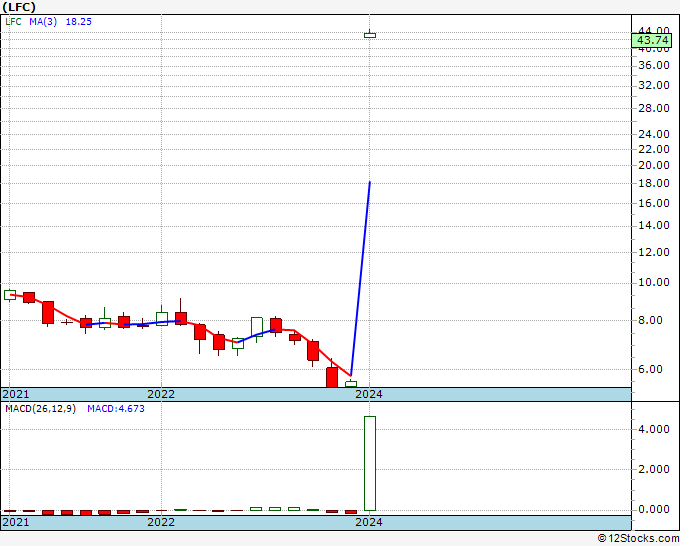Screen dimensions: 680x546
Task: Click the MA(3) indicator label
Action: click(x=43, y=22)
